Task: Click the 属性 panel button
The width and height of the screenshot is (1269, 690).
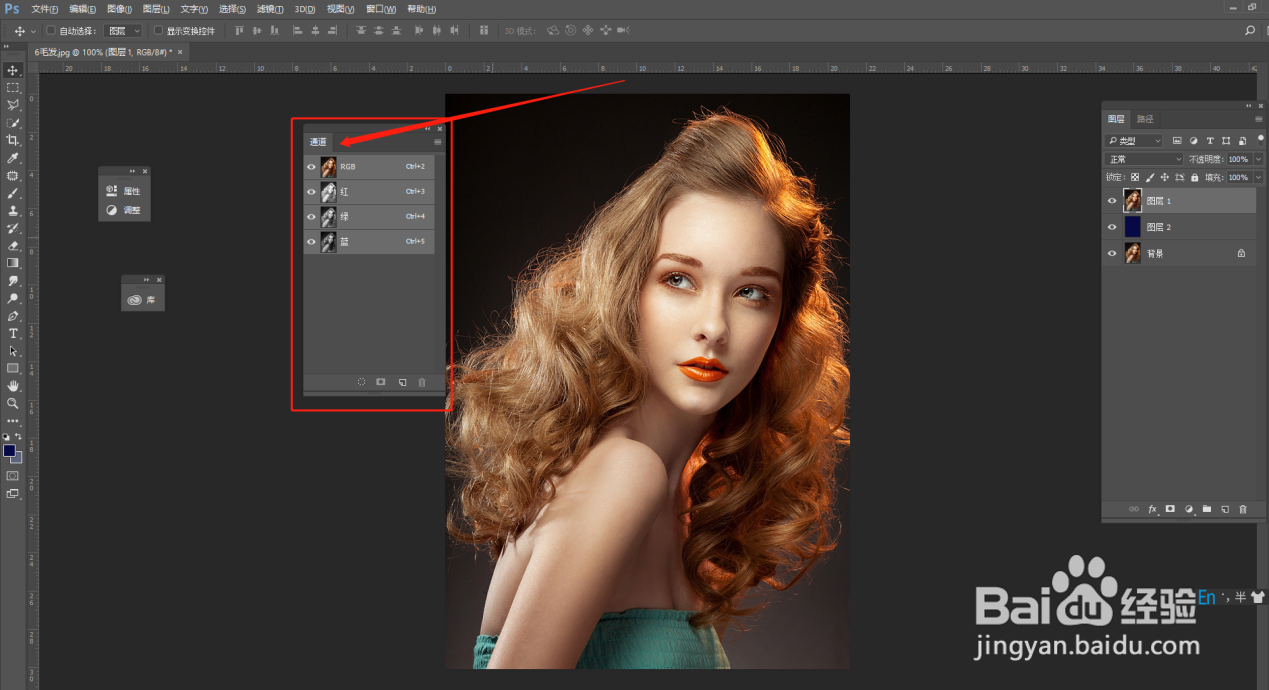Action: click(x=131, y=189)
